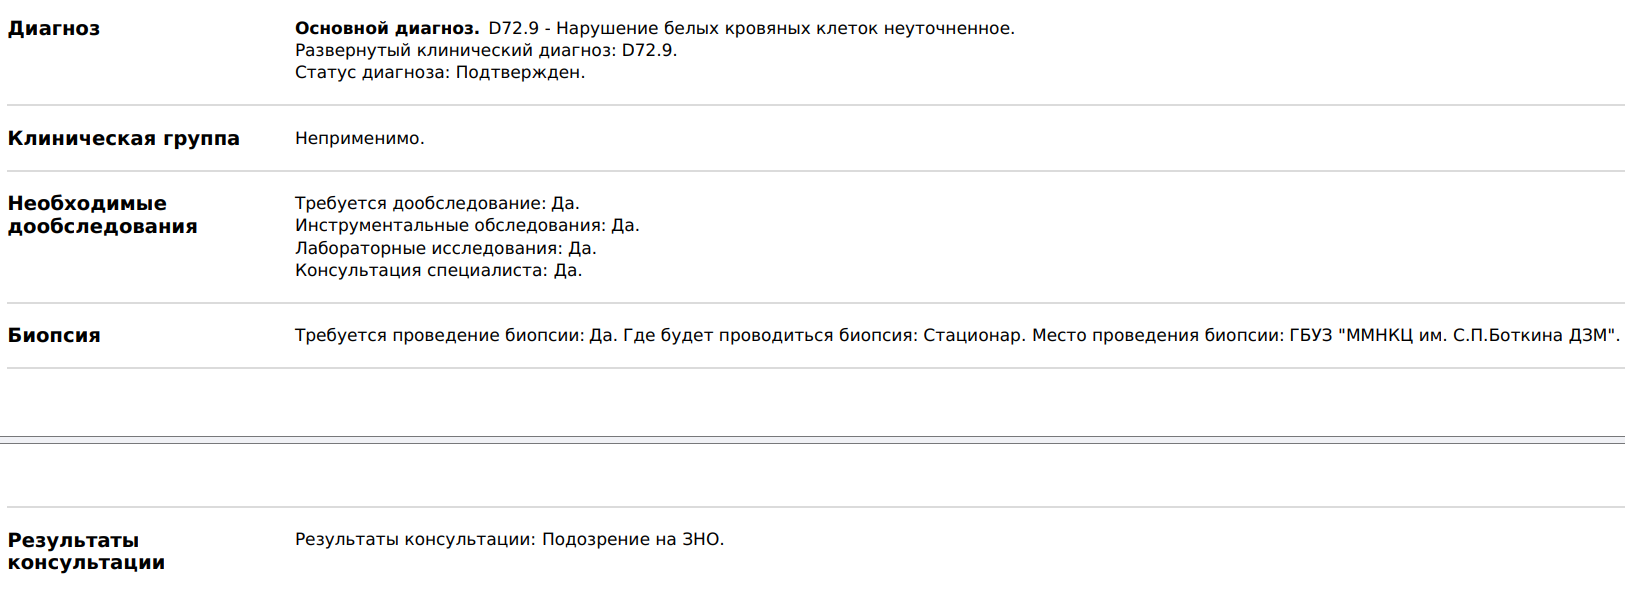
Task: Click Требуется проведение биопсии: Да text
Action: (456, 336)
